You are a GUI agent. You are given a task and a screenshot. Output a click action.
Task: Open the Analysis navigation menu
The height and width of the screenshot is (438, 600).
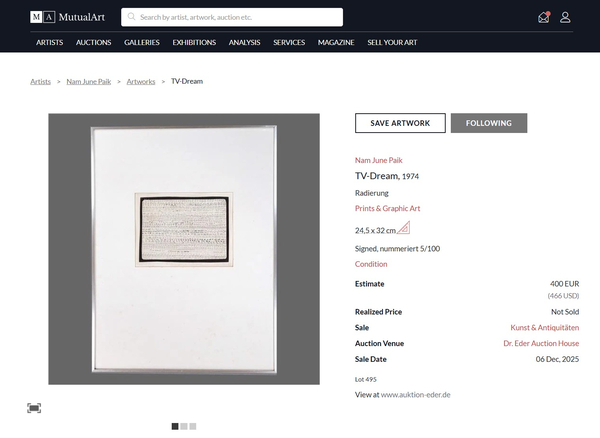(x=245, y=42)
